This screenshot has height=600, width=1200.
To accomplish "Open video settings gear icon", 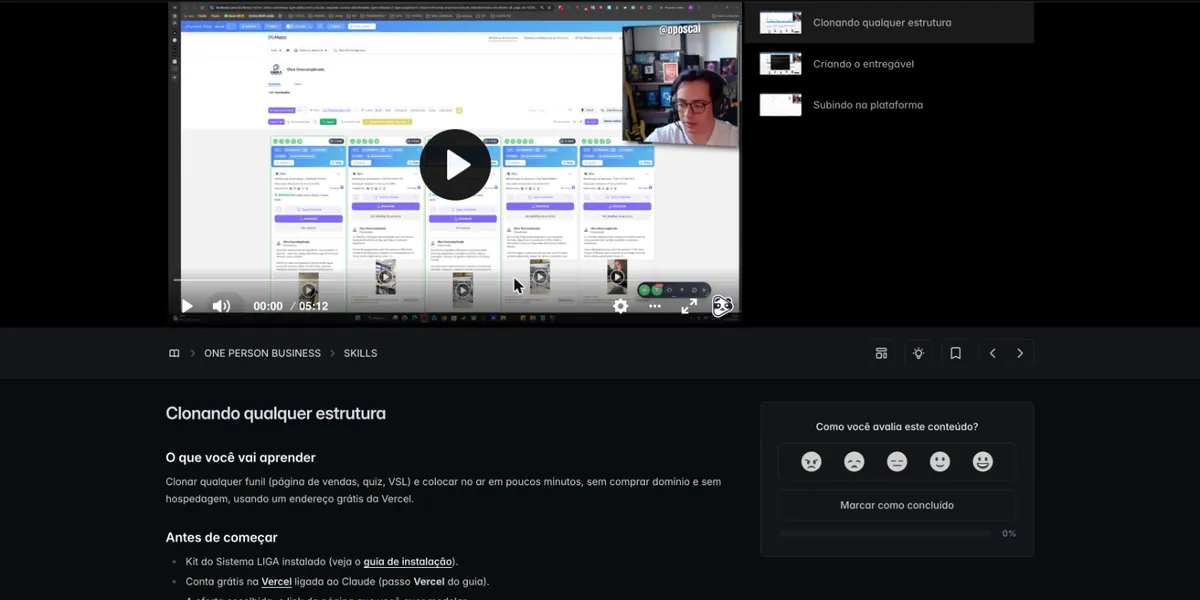I will point(620,306).
